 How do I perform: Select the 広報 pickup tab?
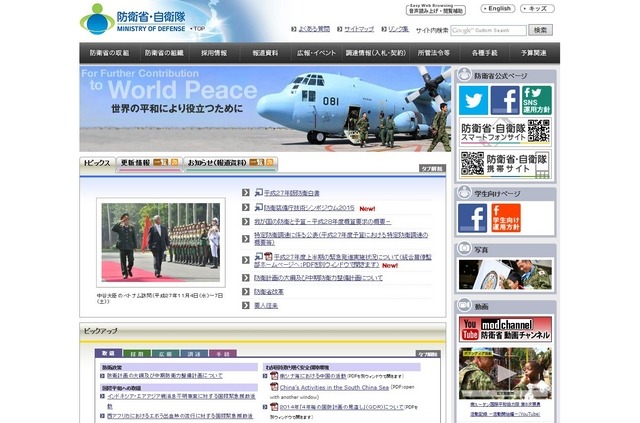pos(166,354)
